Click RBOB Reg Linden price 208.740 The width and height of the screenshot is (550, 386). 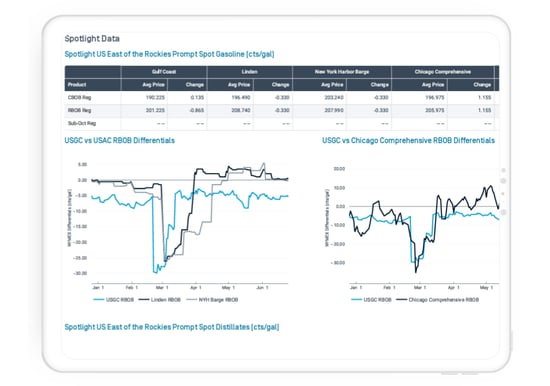pos(241,110)
